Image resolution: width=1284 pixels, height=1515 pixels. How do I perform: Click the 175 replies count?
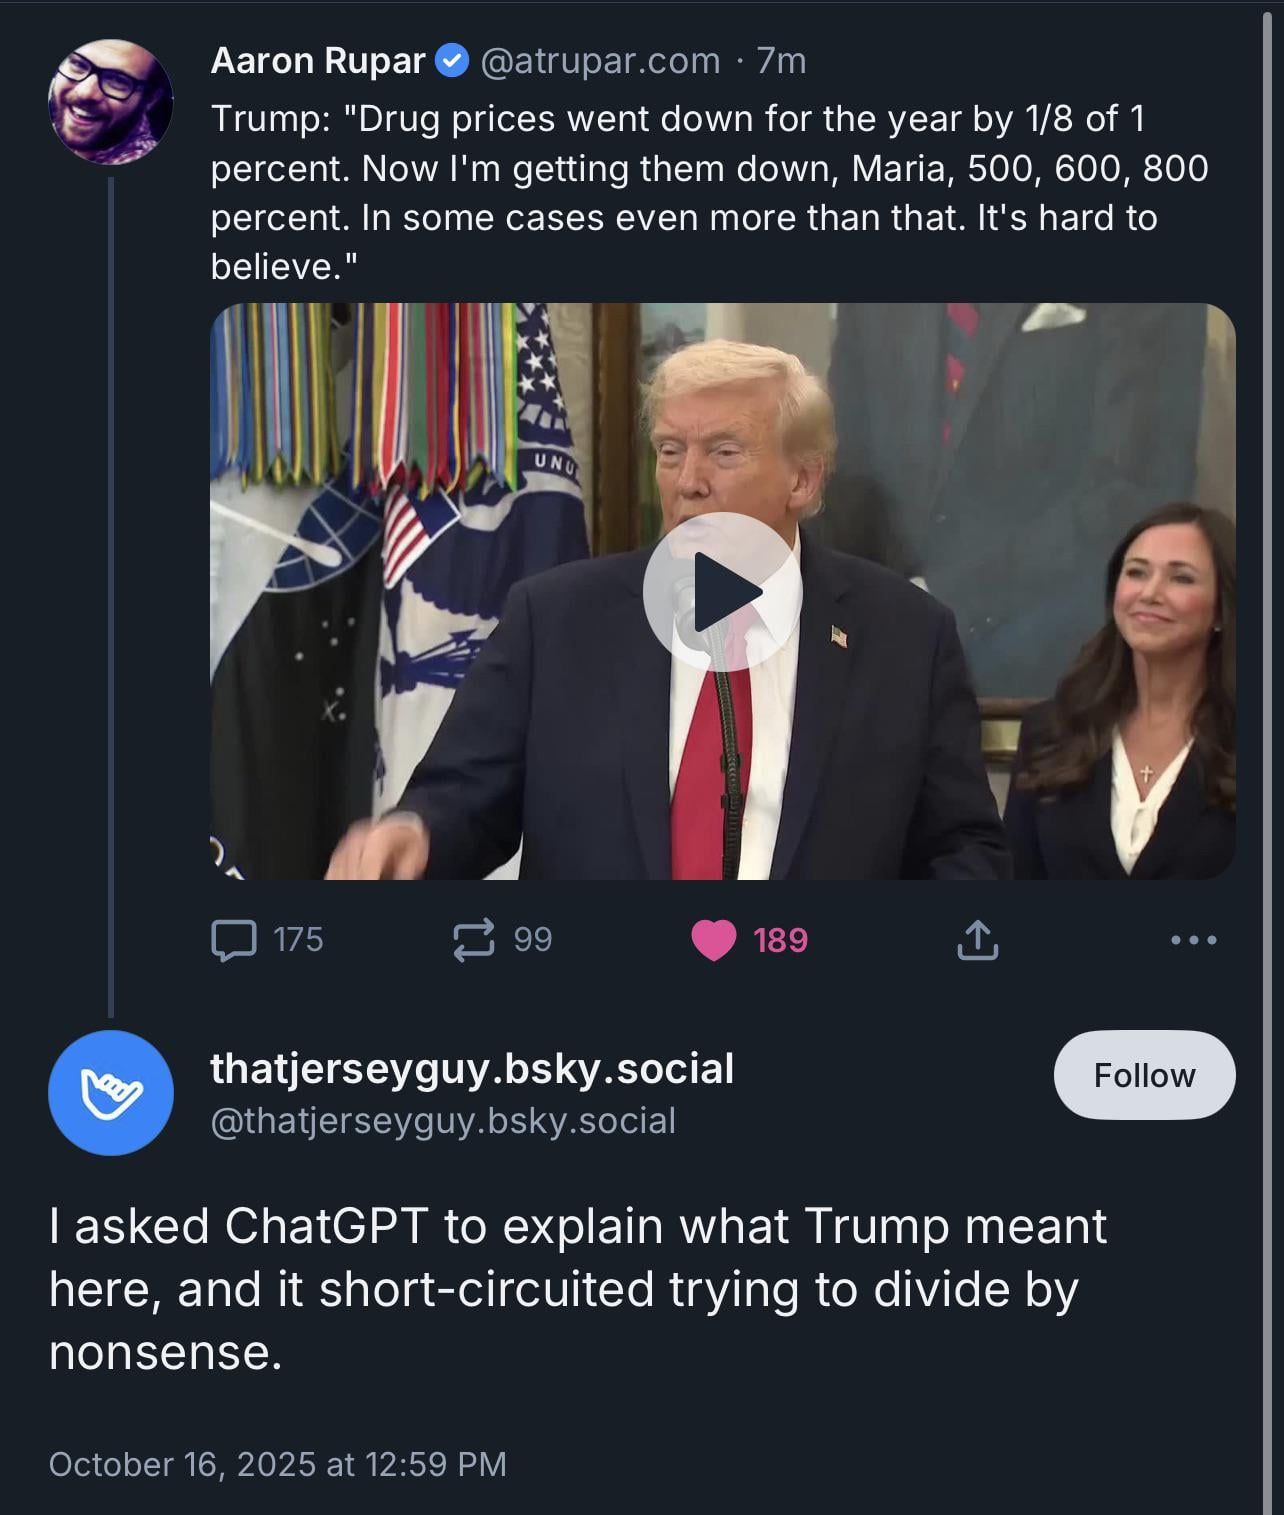tap(298, 940)
